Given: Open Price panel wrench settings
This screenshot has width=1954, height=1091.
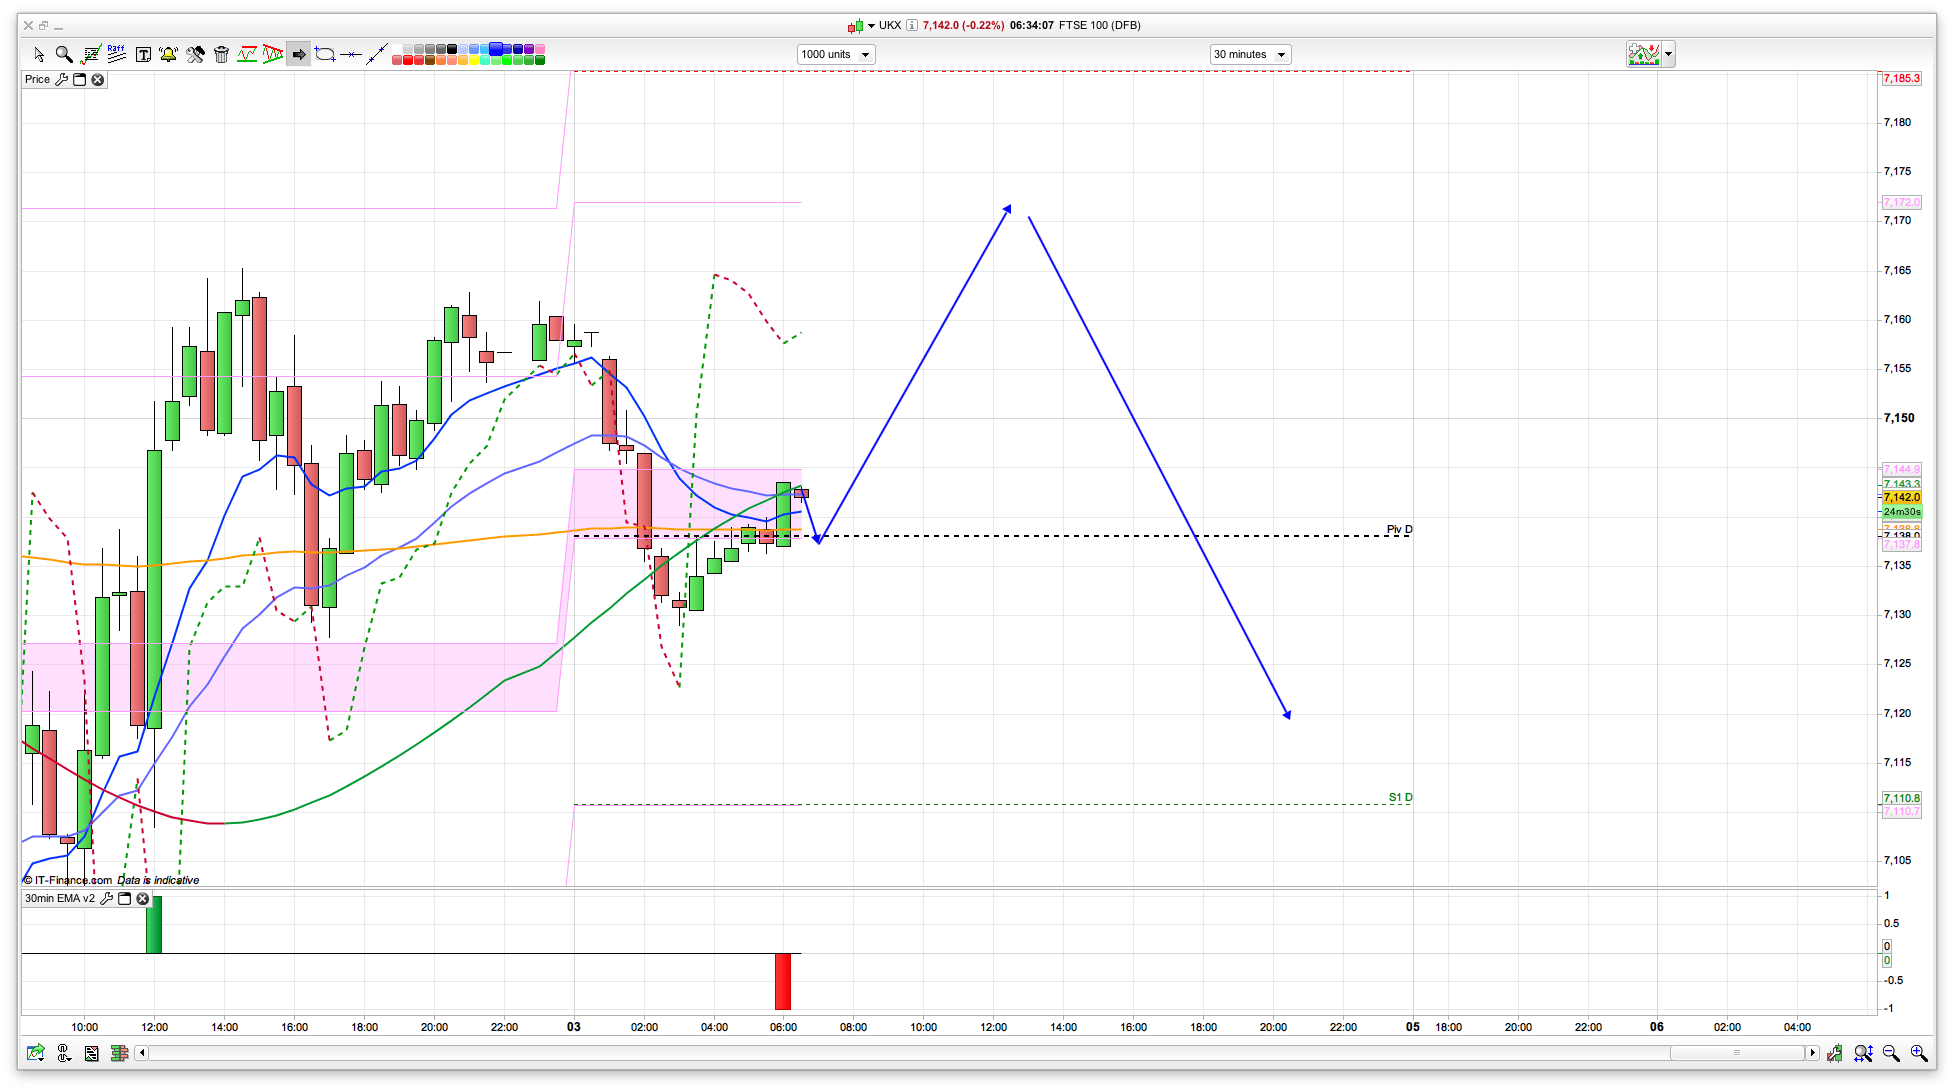Looking at the screenshot, I should pyautogui.click(x=61, y=79).
